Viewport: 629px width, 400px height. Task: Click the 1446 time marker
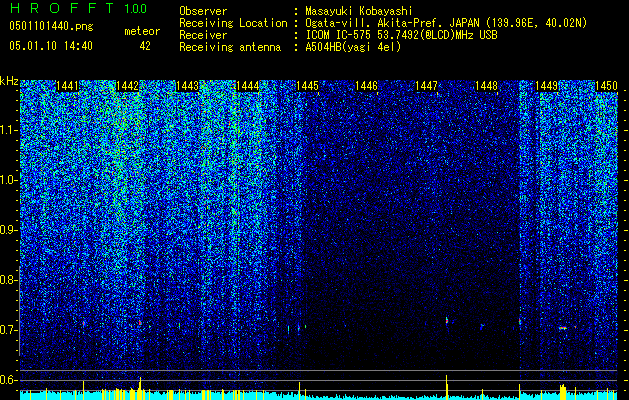click(x=366, y=86)
